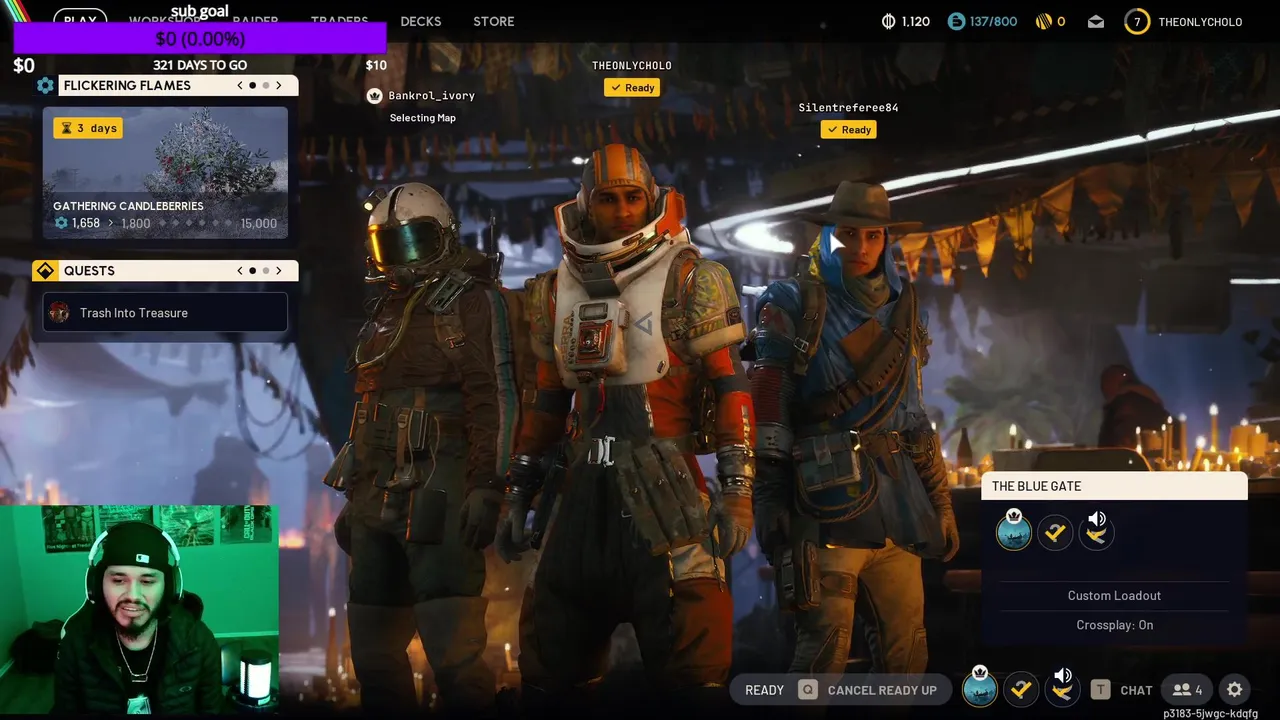Open the CHAT button
This screenshot has width=1280, height=720.
1122,690
